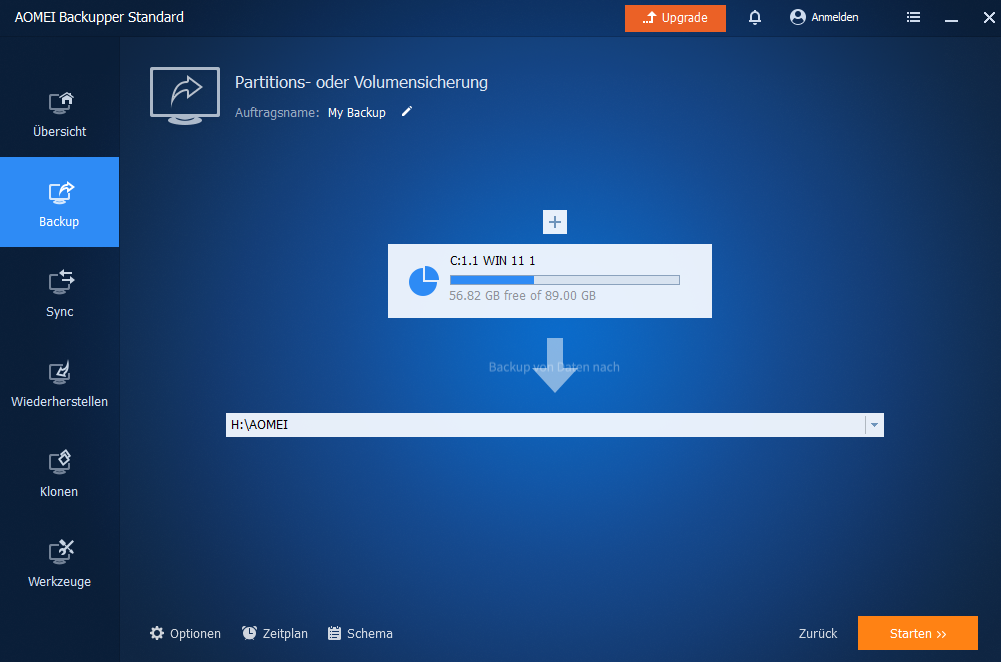
Task: Click the partition usage bar
Action: coord(564,280)
